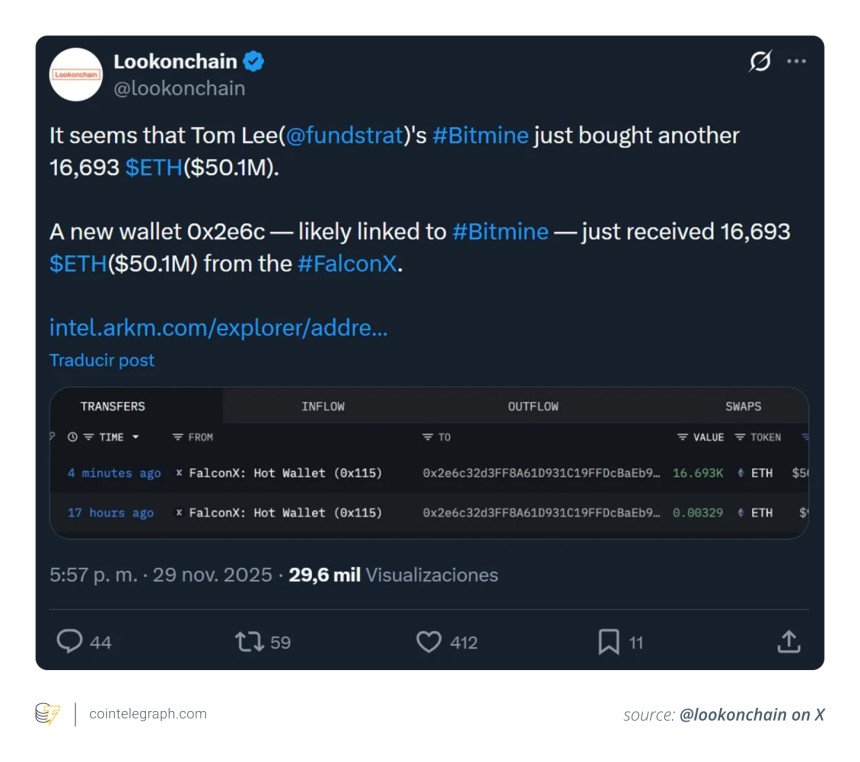Switch to the OUTFLOW tab
The height and width of the screenshot is (762, 860).
tap(533, 406)
